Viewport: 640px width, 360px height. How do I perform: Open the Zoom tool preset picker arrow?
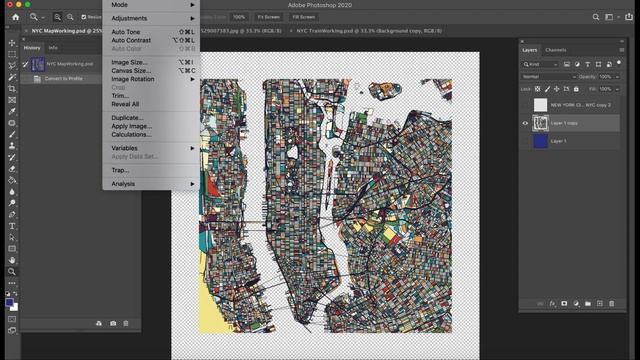43,18
